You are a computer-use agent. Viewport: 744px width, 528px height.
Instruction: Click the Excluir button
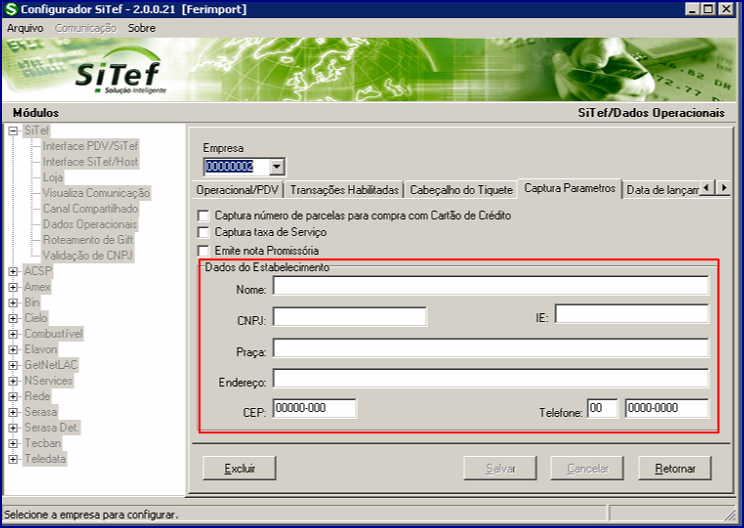pyautogui.click(x=240, y=469)
